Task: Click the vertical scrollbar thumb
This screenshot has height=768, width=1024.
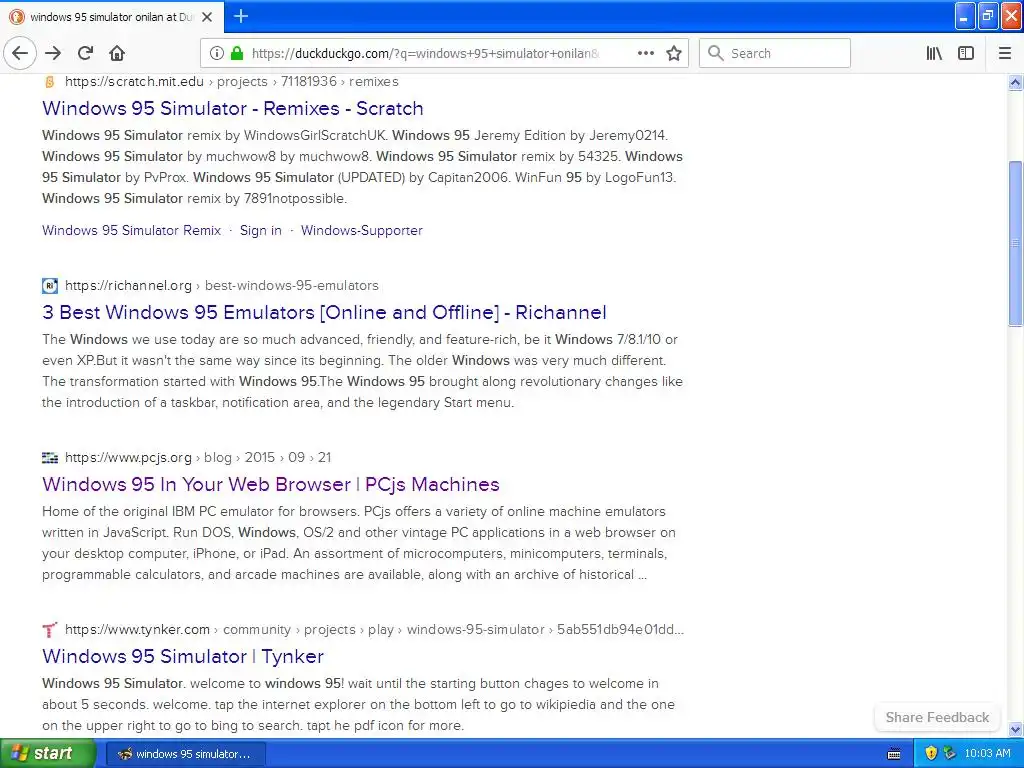Action: pos(1015,243)
